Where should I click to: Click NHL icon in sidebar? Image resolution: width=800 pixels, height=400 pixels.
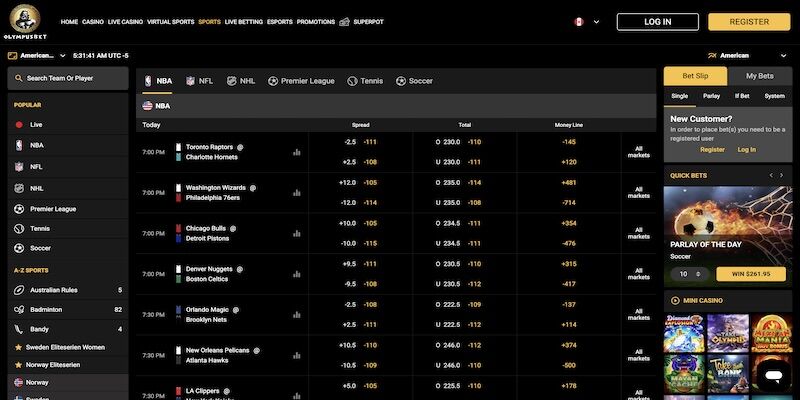pyautogui.click(x=19, y=188)
